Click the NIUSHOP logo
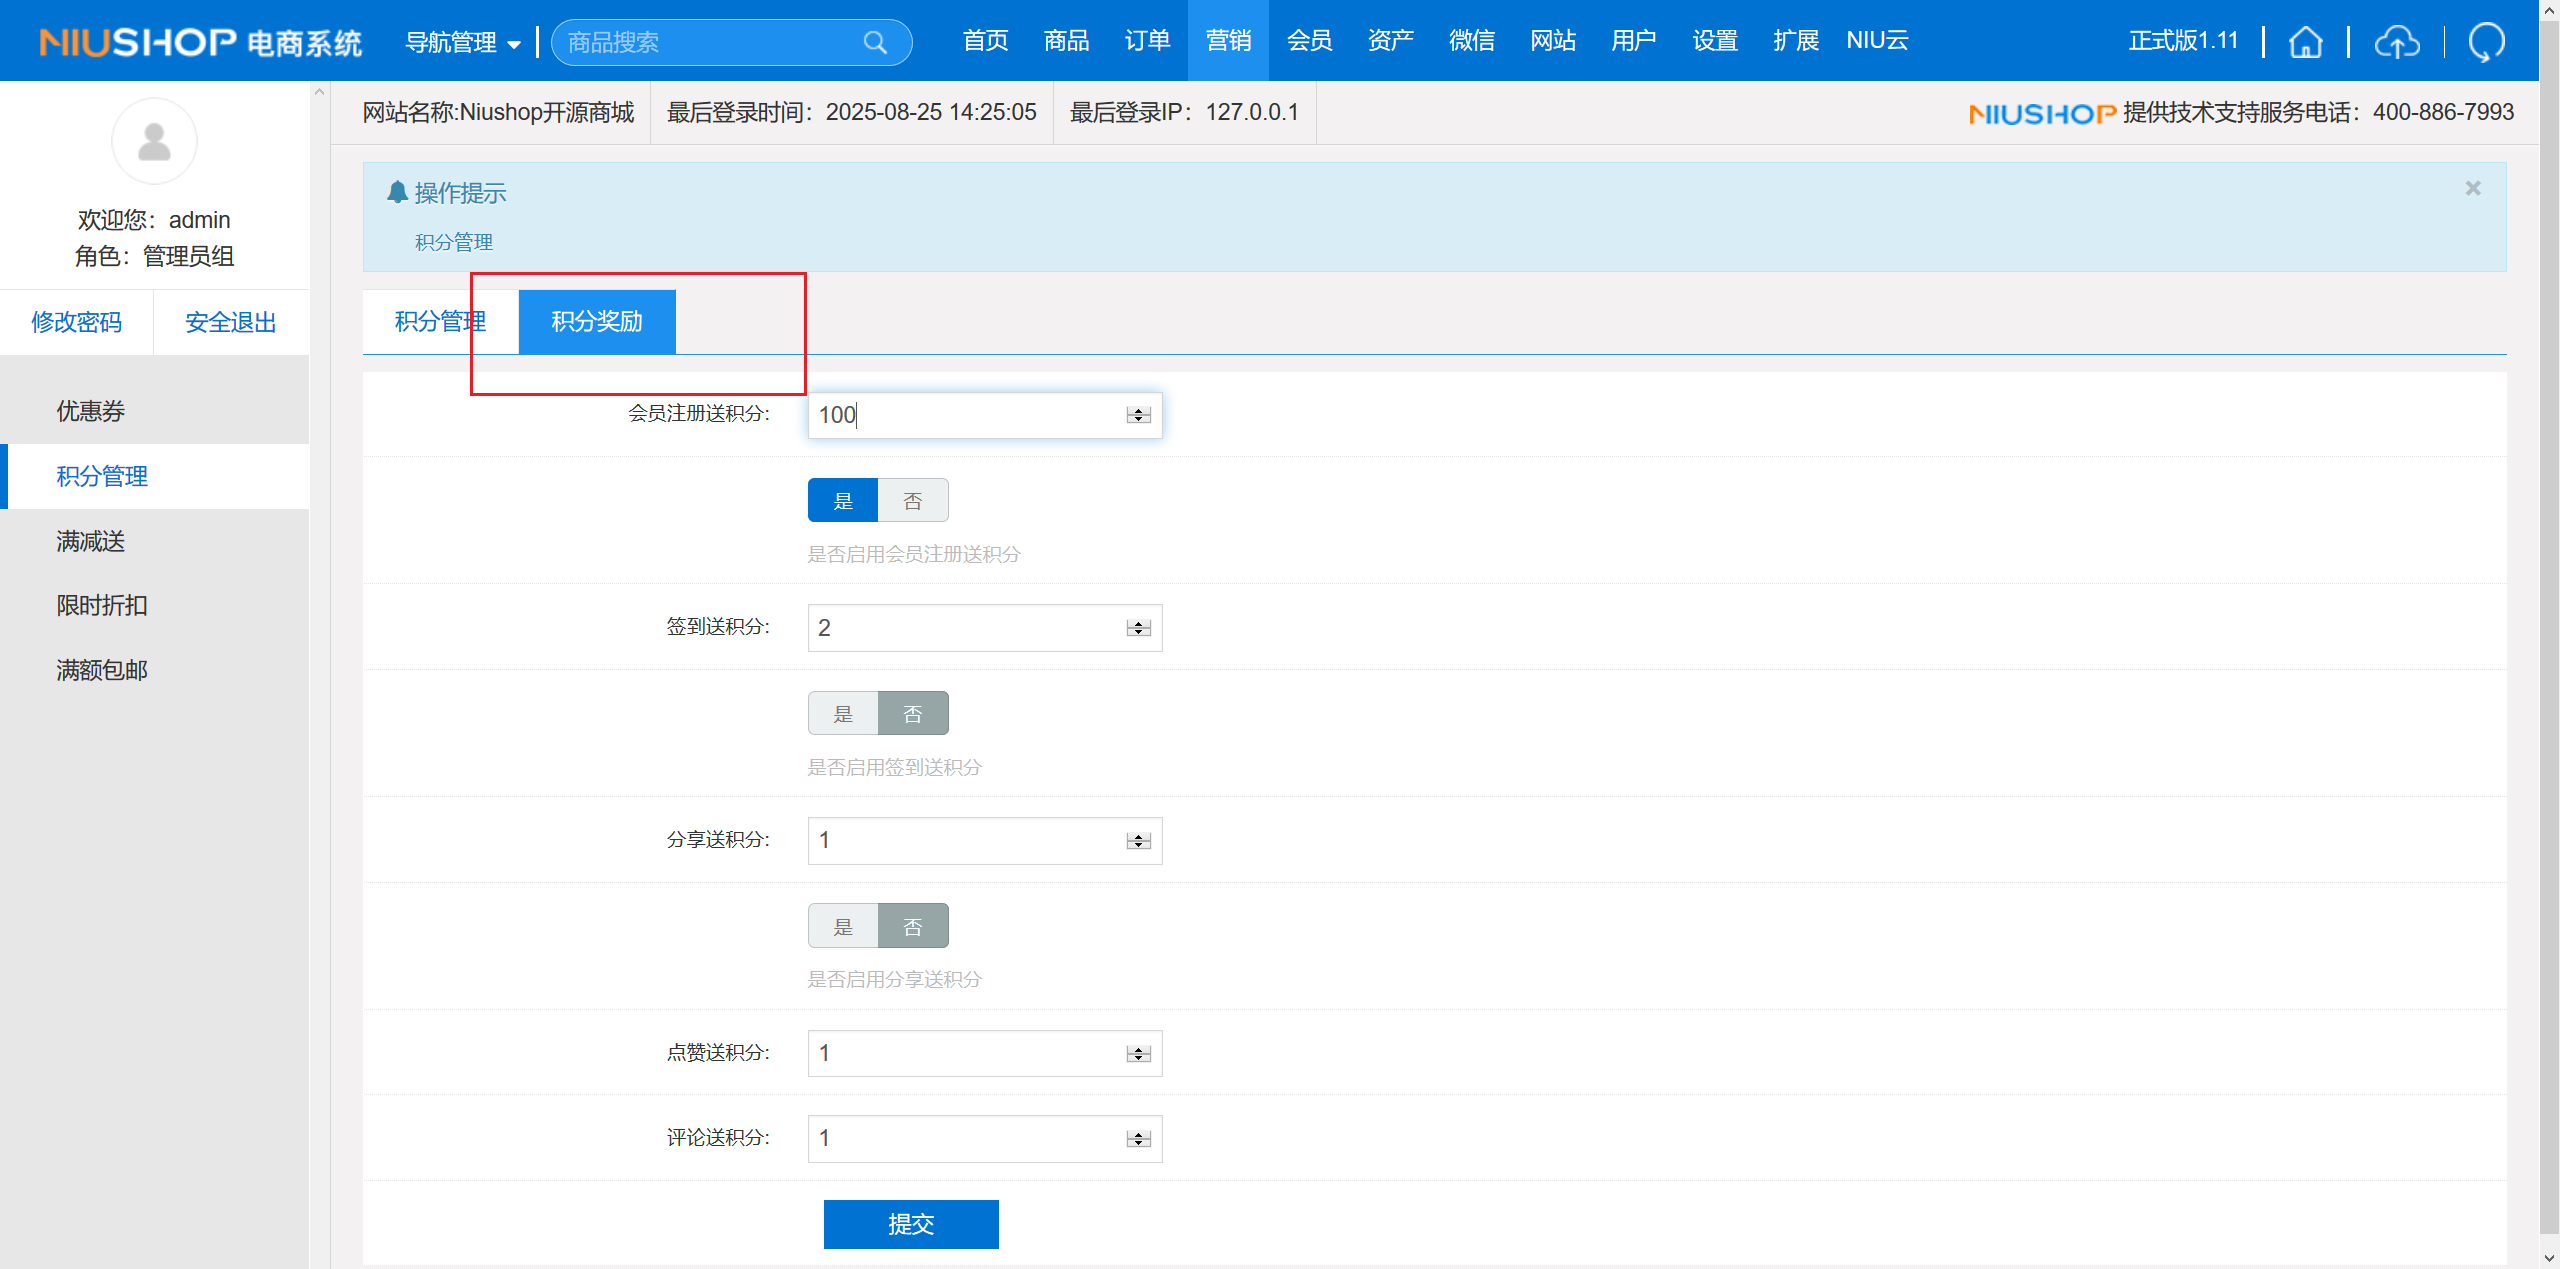The image size is (2560, 1269). point(200,42)
